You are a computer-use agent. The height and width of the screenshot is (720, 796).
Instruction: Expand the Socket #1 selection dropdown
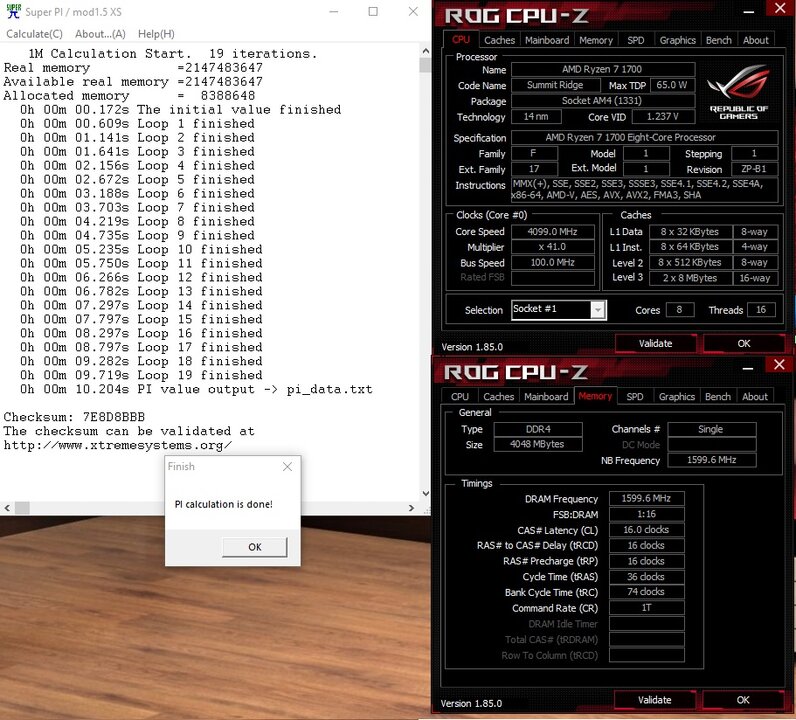point(598,309)
